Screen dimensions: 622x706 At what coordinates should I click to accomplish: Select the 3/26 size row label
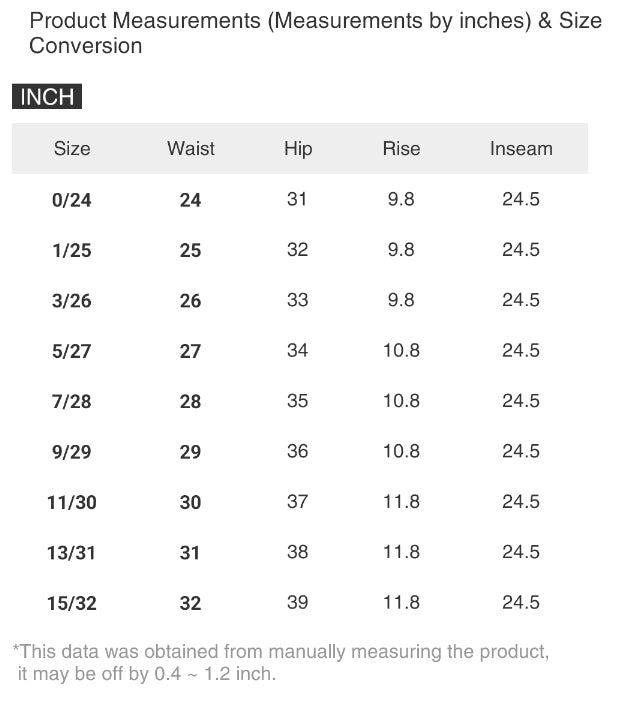(72, 301)
